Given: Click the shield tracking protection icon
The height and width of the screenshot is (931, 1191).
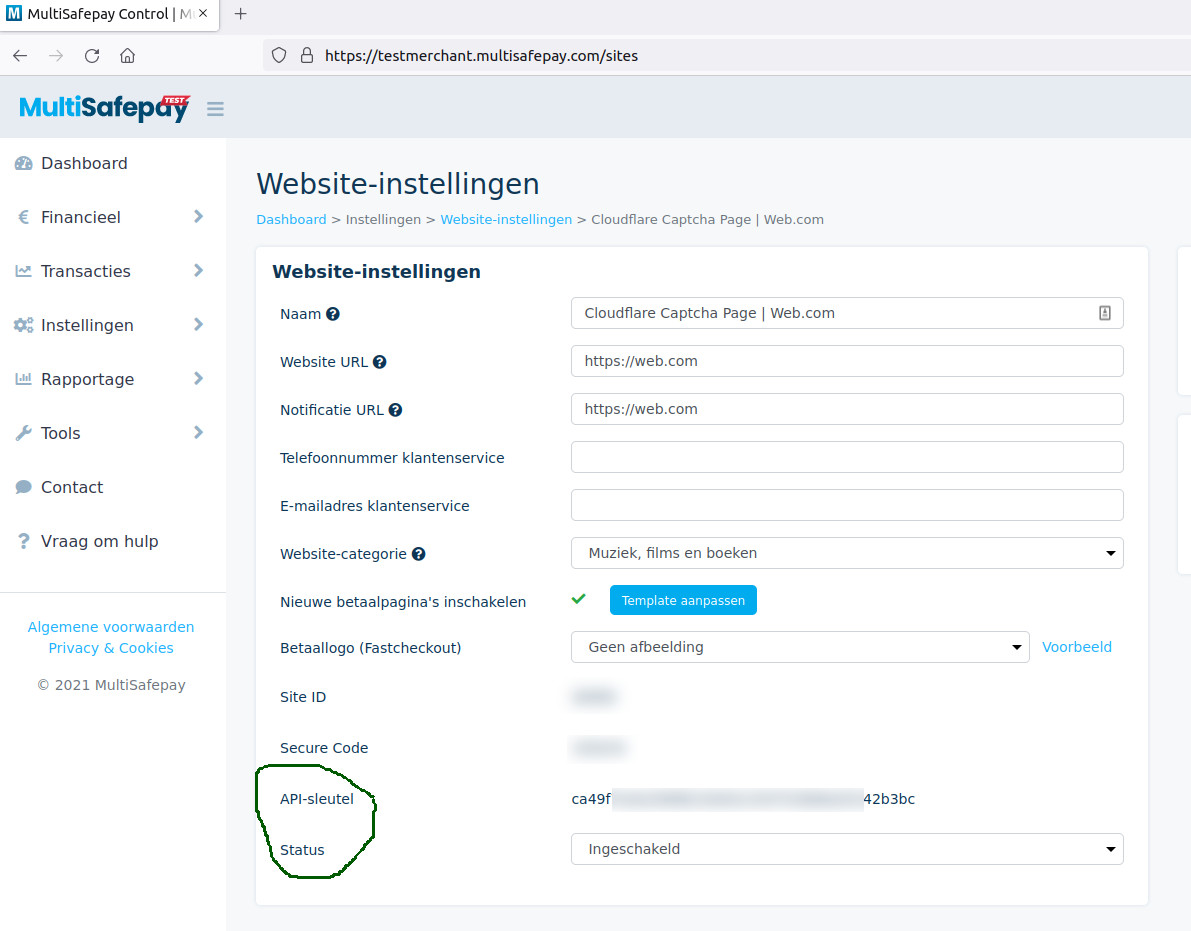Looking at the screenshot, I should coord(279,55).
